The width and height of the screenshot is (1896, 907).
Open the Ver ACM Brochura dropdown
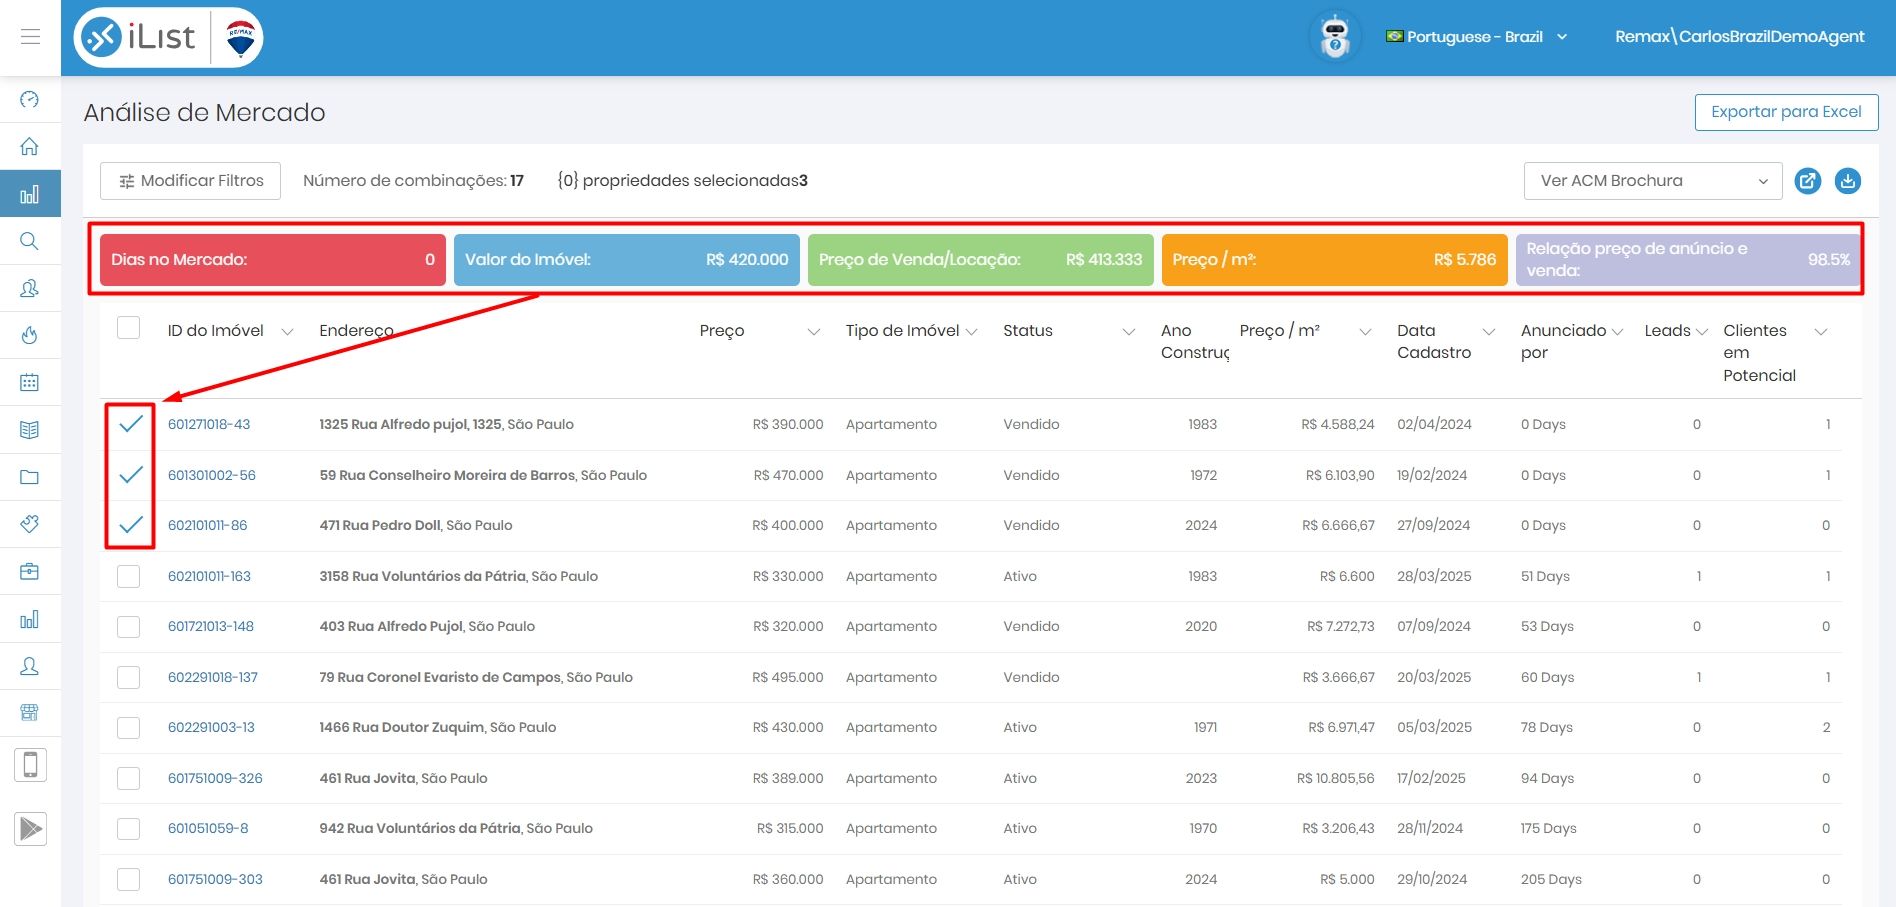[1653, 181]
